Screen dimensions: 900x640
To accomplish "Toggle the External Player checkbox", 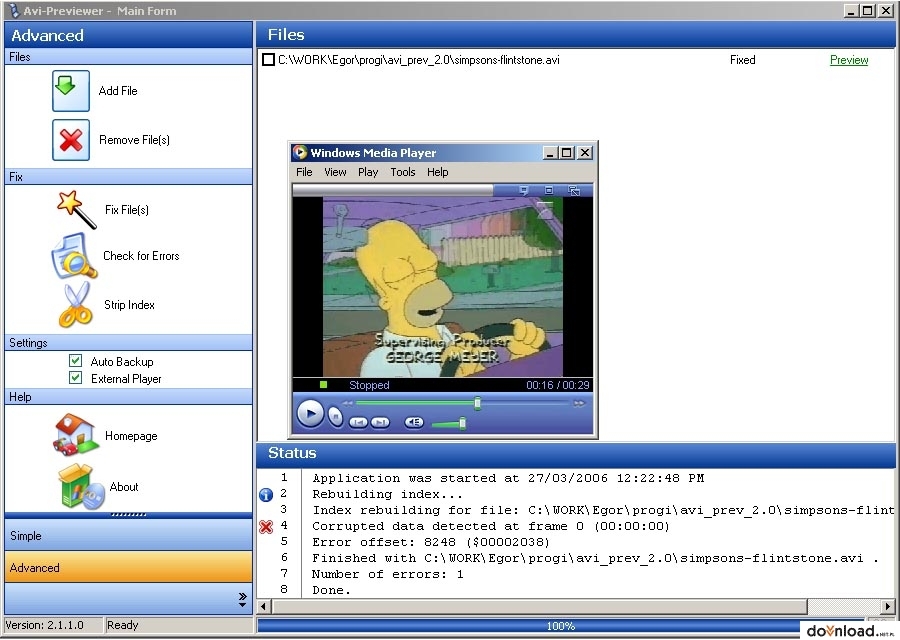I will coord(75,378).
